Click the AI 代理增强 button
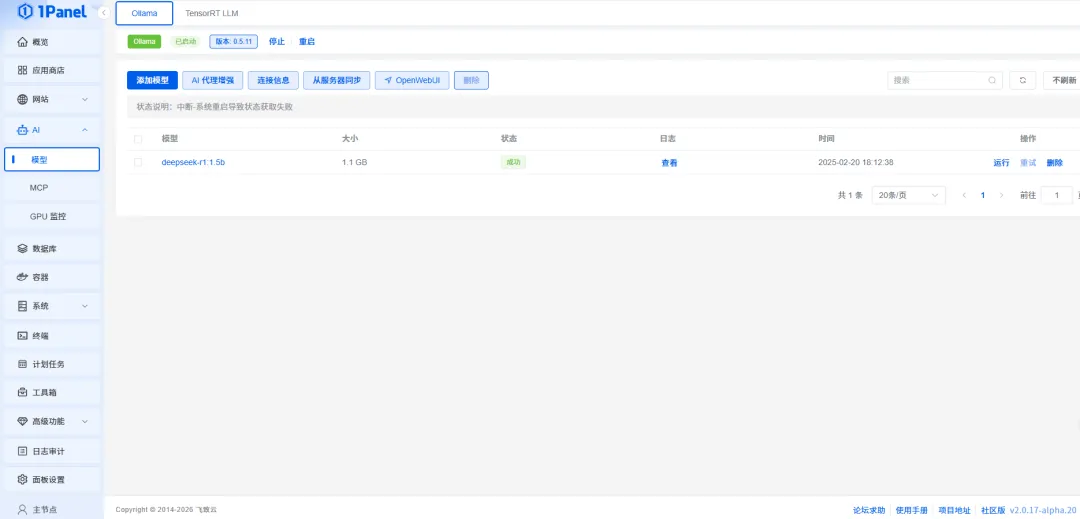1080x519 pixels. tap(213, 81)
